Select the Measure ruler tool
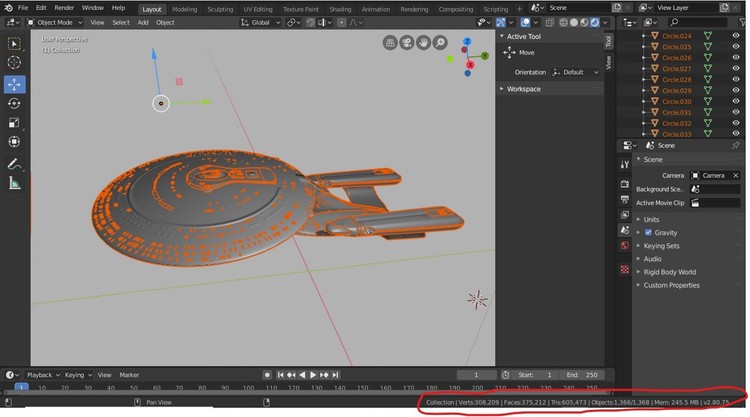750x417 pixels. click(14, 183)
